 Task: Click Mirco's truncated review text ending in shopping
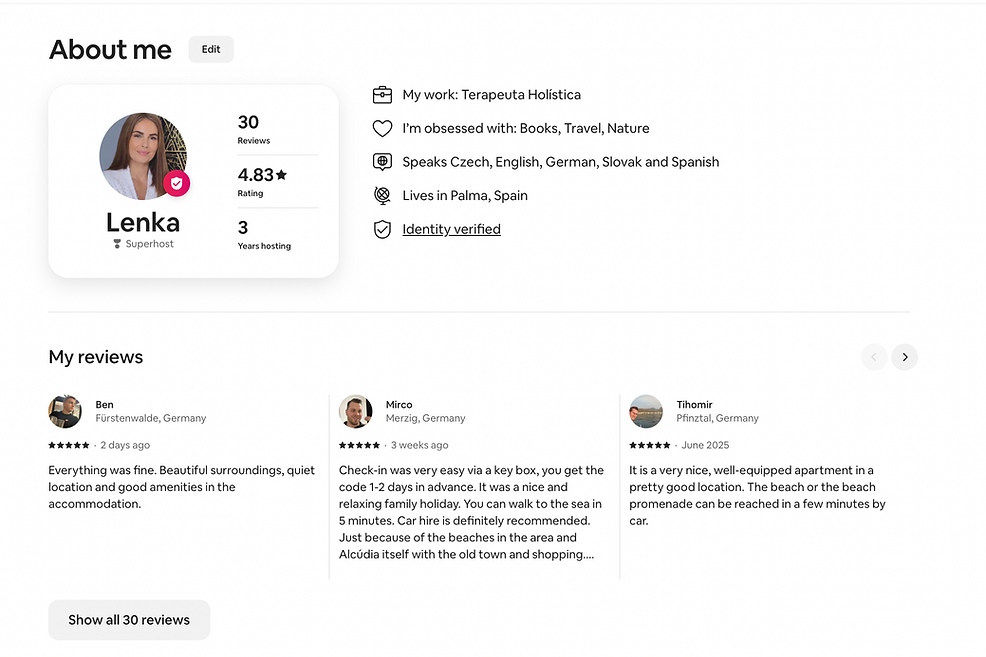pos(472,512)
